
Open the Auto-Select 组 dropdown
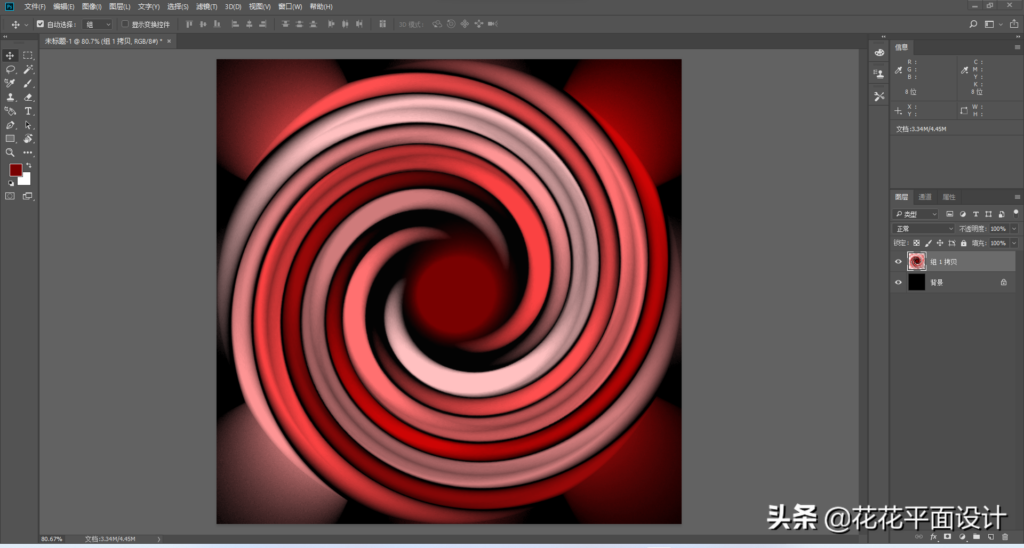pos(98,24)
